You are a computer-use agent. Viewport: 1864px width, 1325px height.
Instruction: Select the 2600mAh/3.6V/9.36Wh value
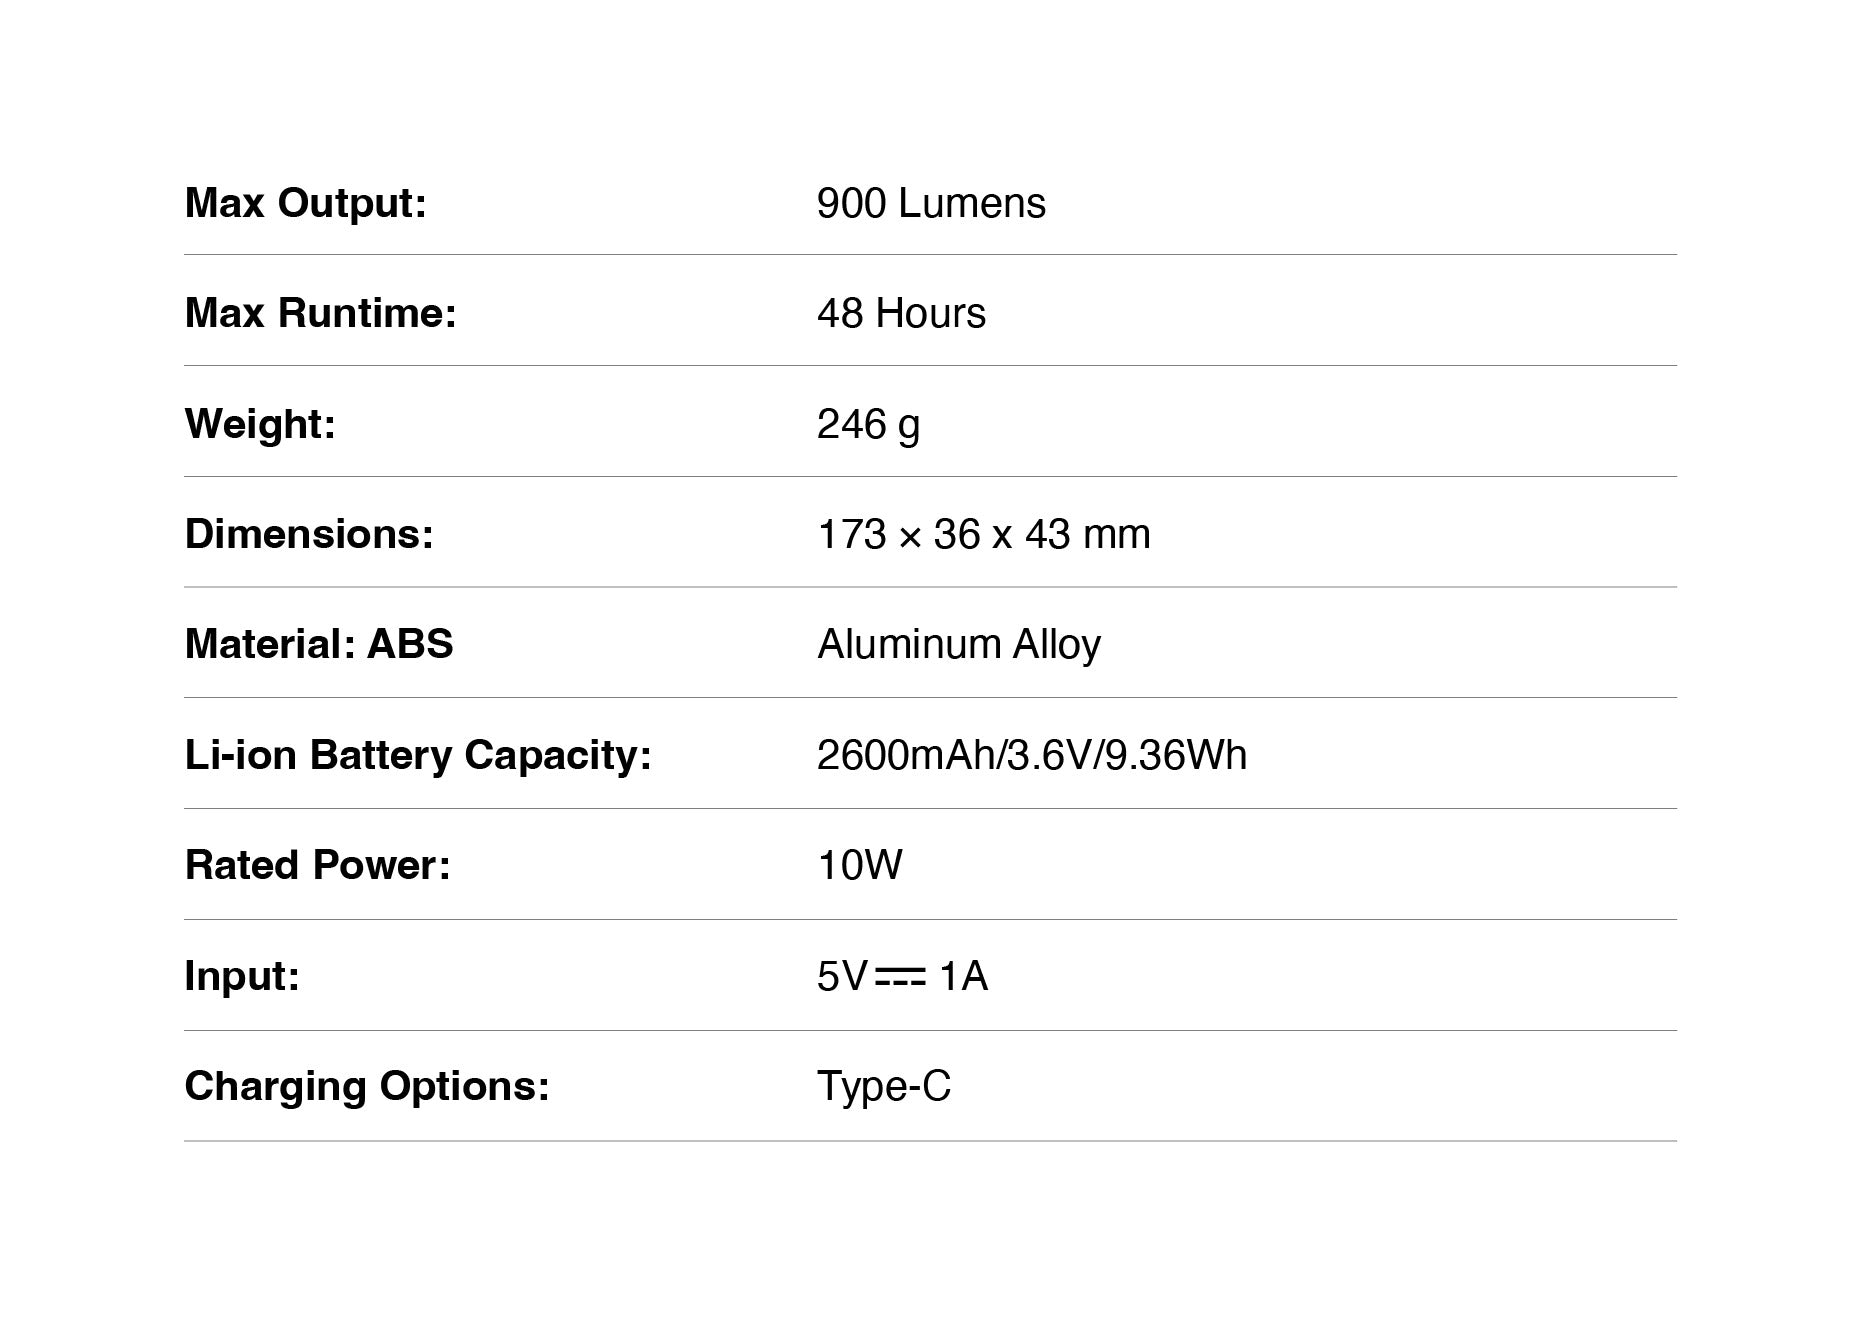(x=1032, y=755)
